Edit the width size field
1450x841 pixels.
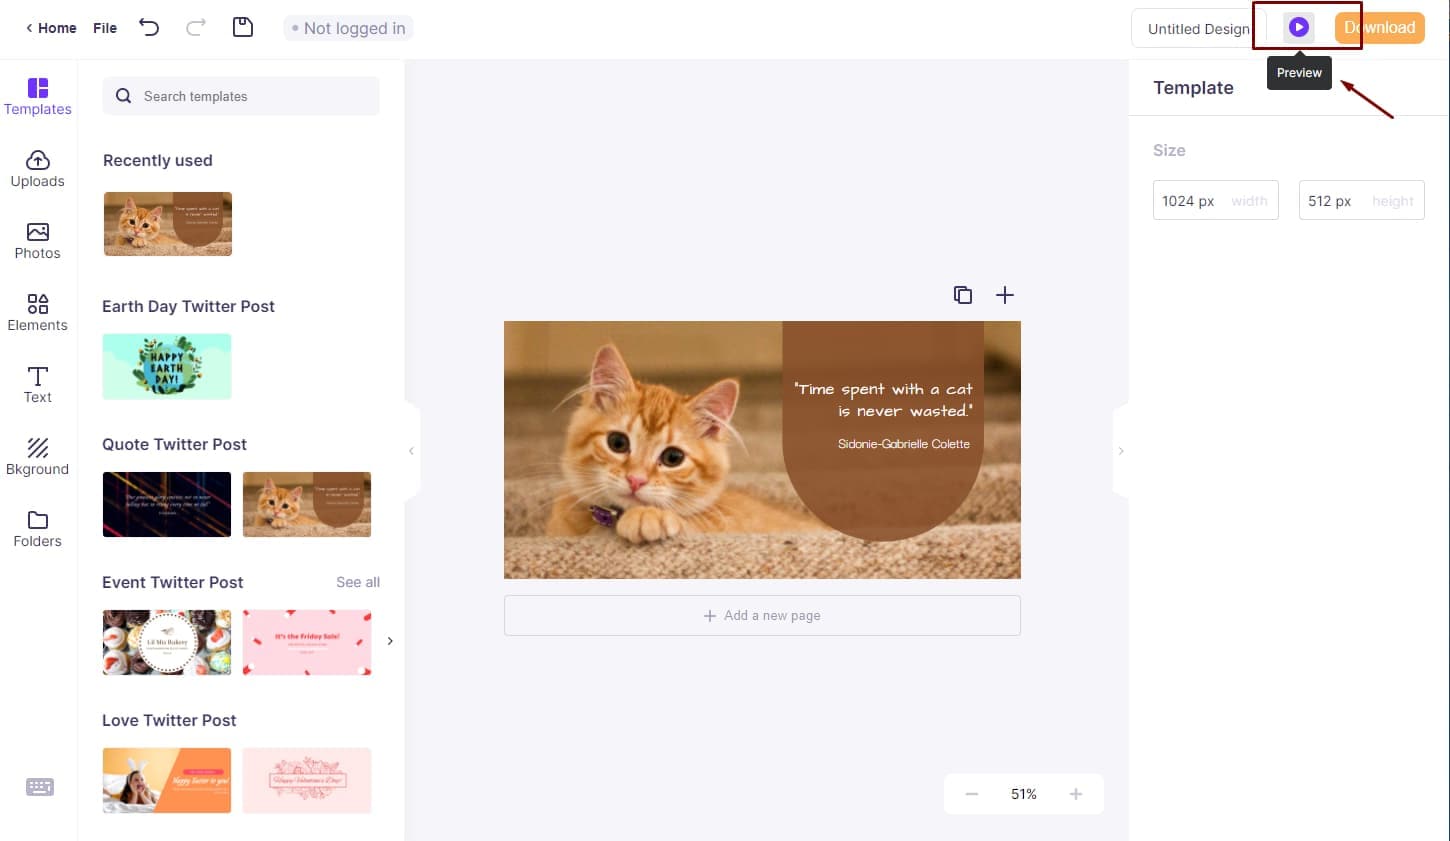(1216, 201)
